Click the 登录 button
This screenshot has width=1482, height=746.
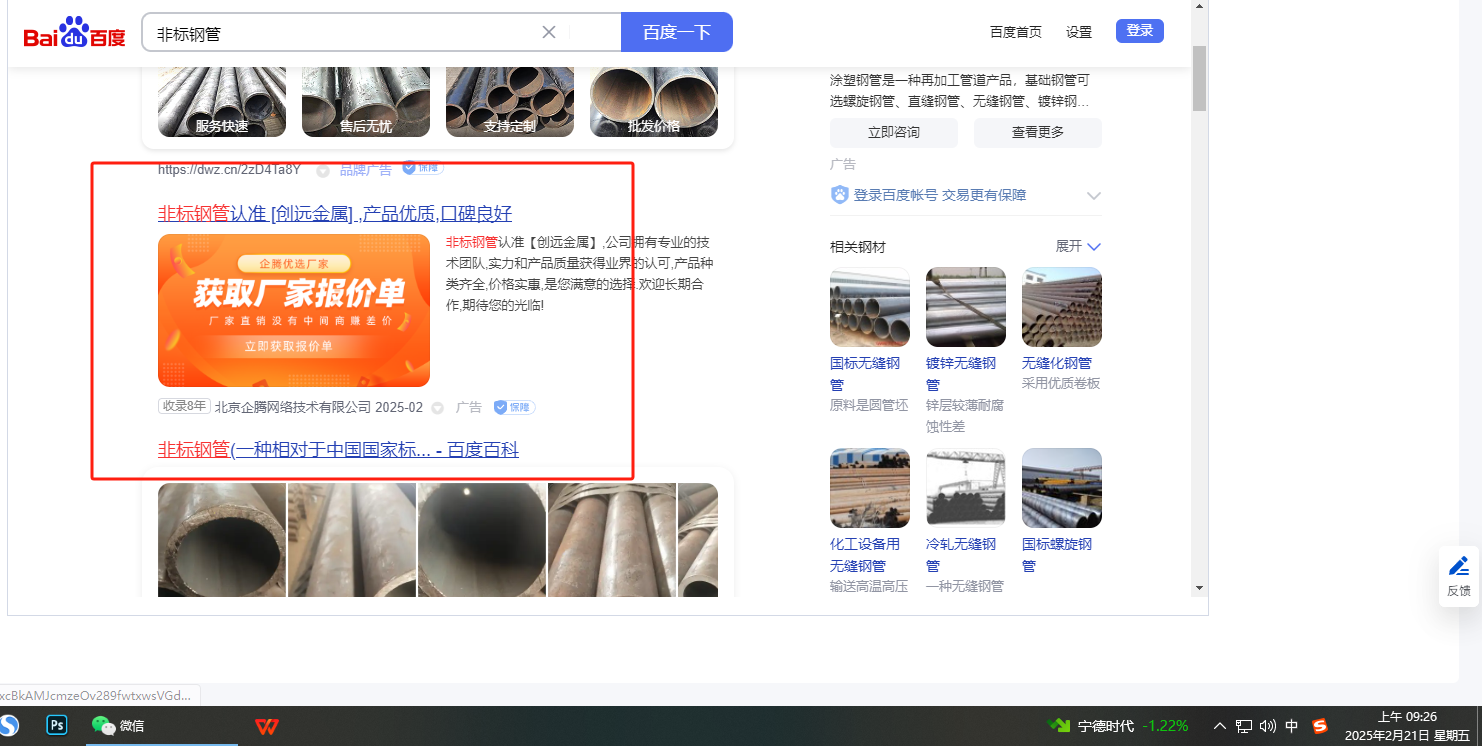(1140, 31)
